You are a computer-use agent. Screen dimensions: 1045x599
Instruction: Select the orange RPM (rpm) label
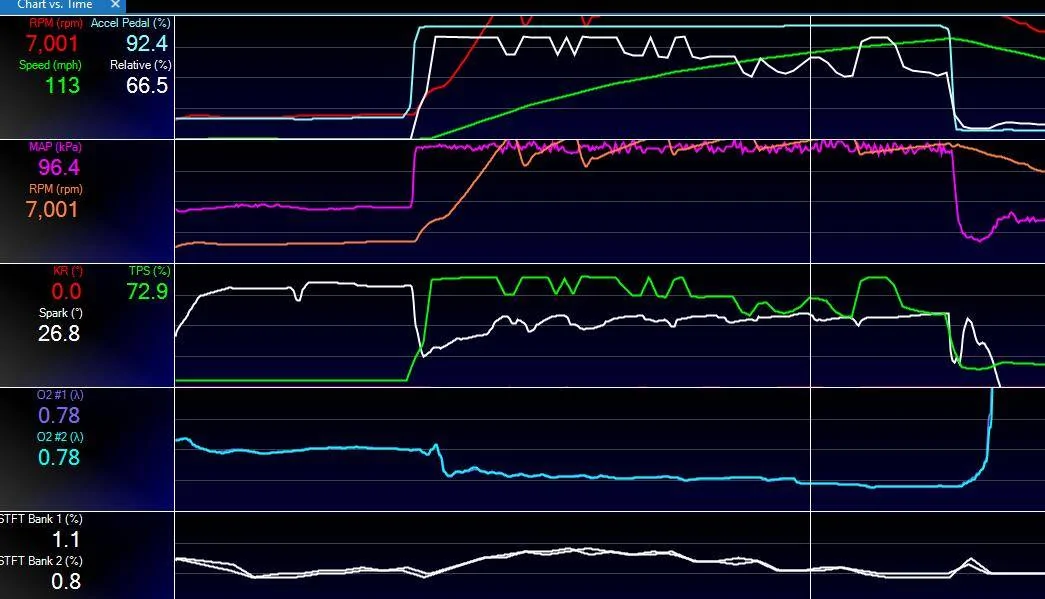56,189
